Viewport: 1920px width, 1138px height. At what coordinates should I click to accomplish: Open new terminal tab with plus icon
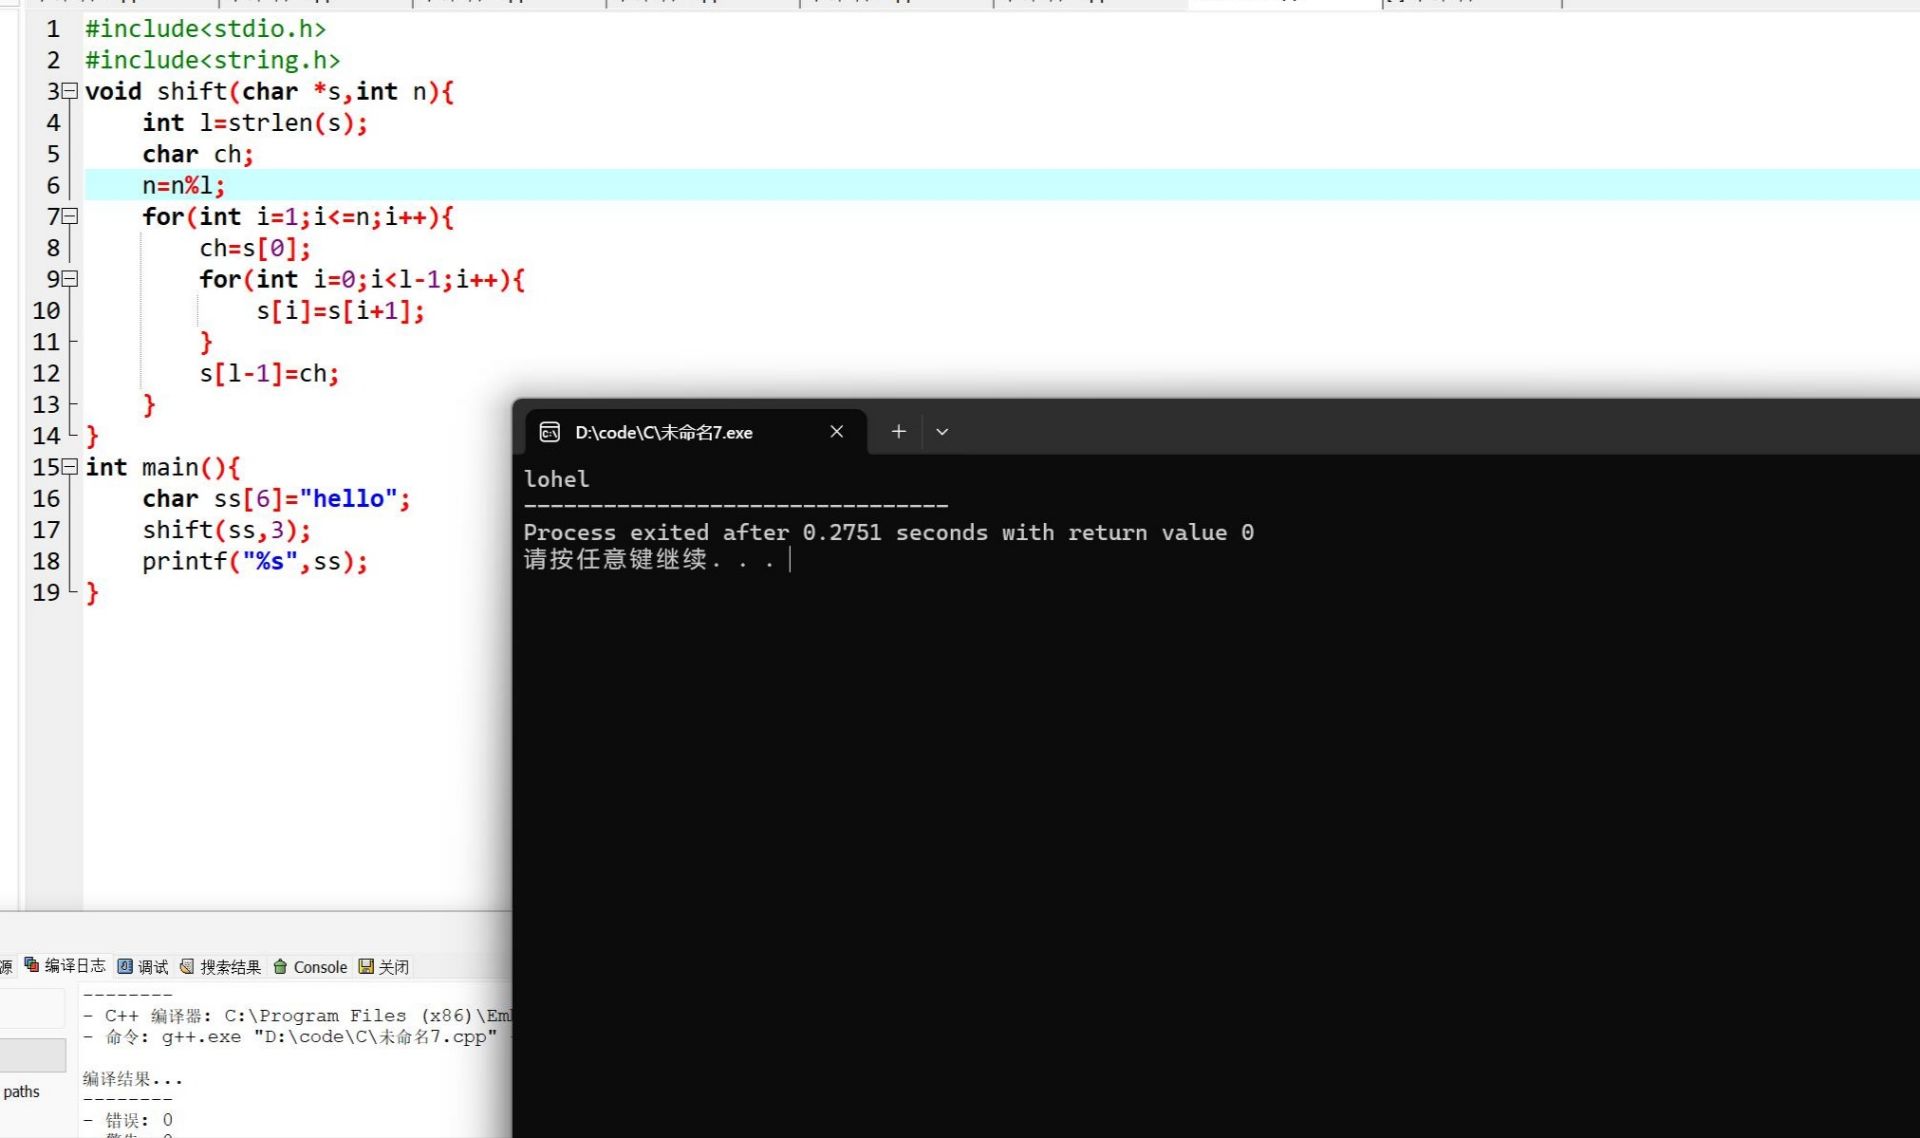click(x=898, y=431)
